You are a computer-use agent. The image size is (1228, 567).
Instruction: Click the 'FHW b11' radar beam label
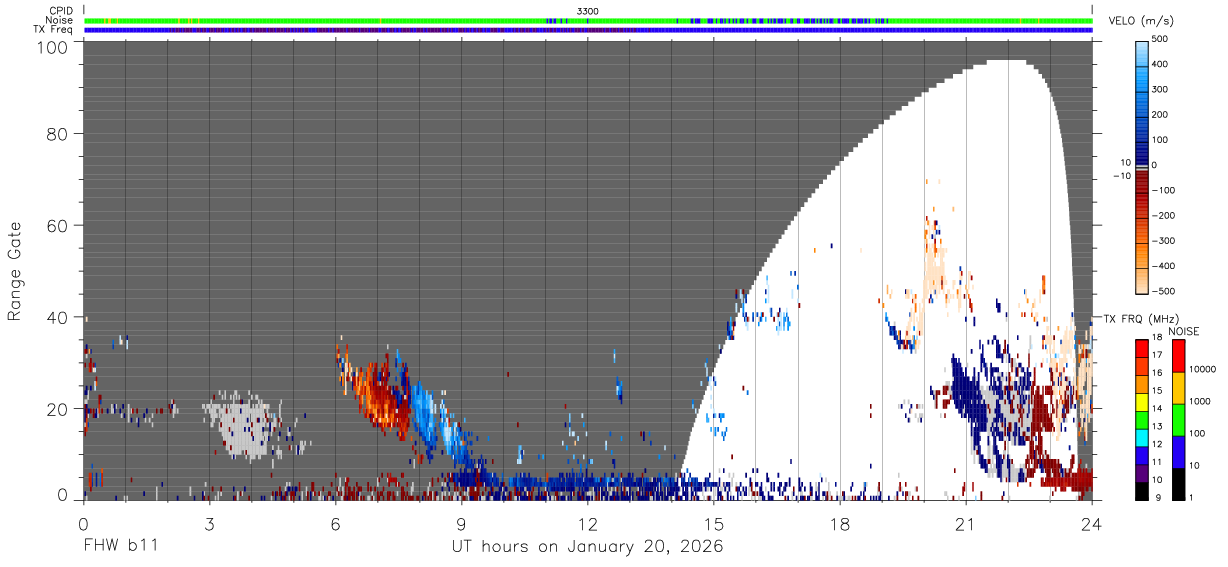(120, 547)
